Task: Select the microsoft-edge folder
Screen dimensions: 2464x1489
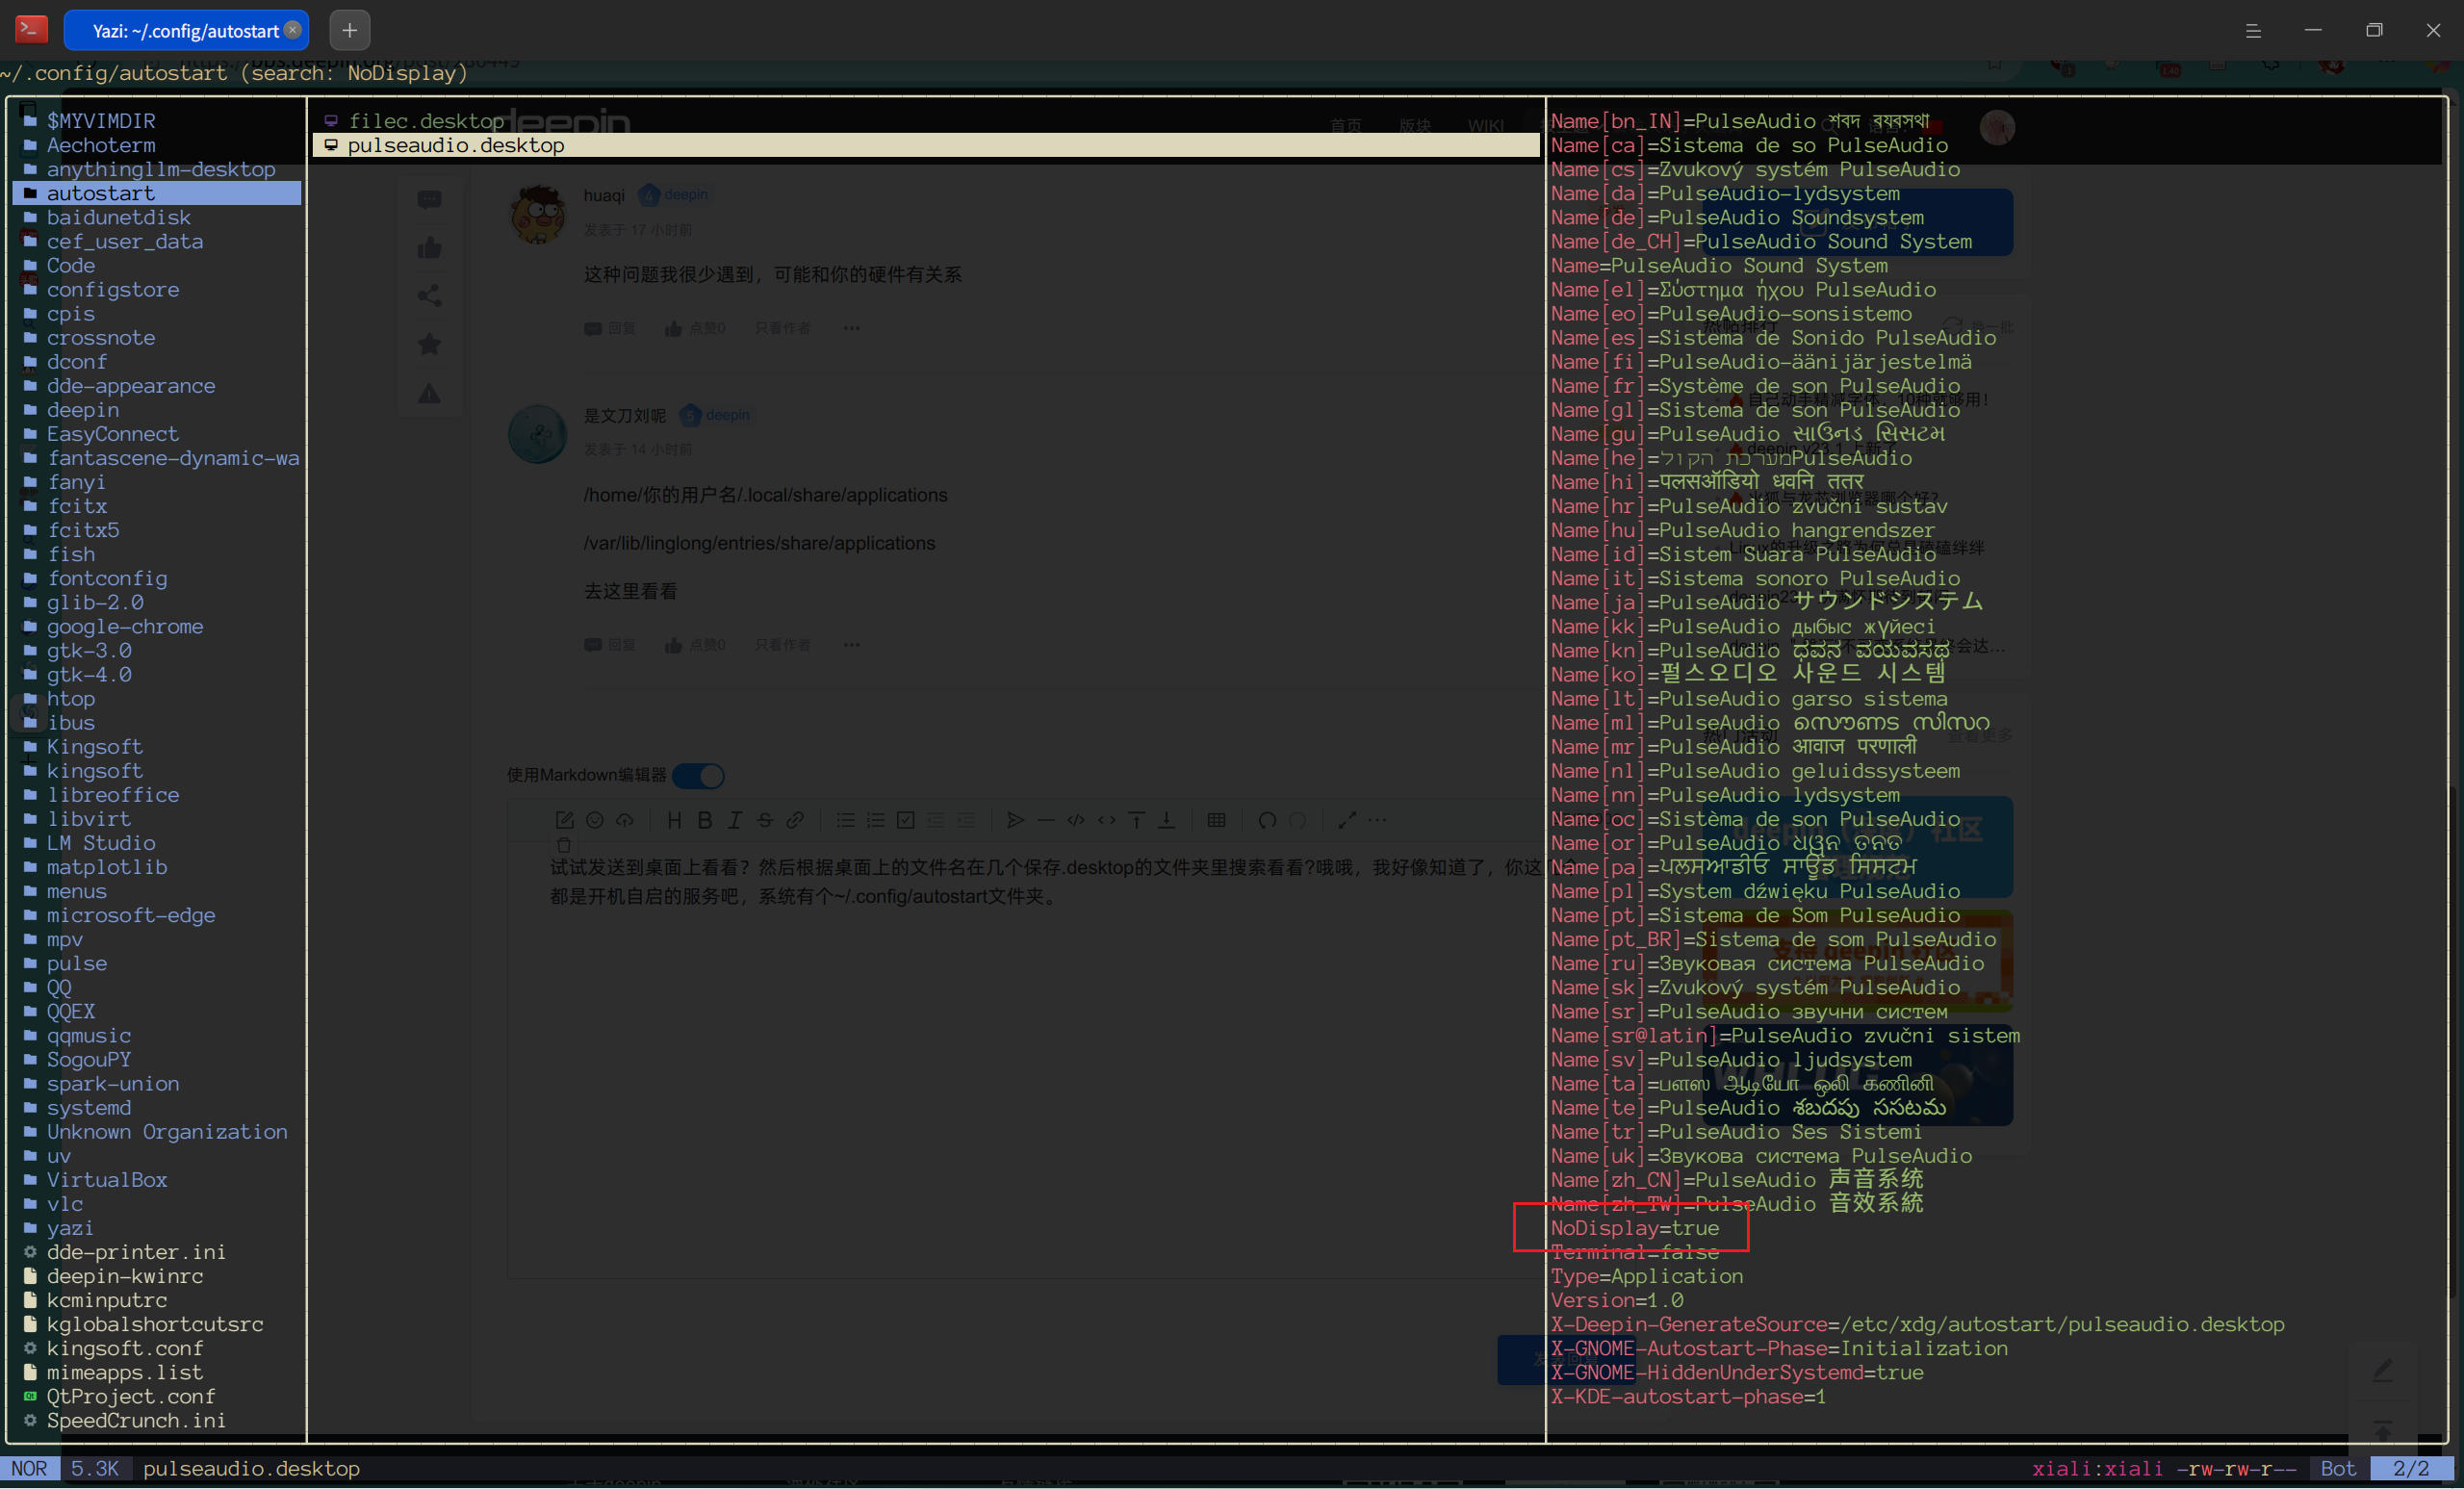Action: pyautogui.click(x=157, y=915)
